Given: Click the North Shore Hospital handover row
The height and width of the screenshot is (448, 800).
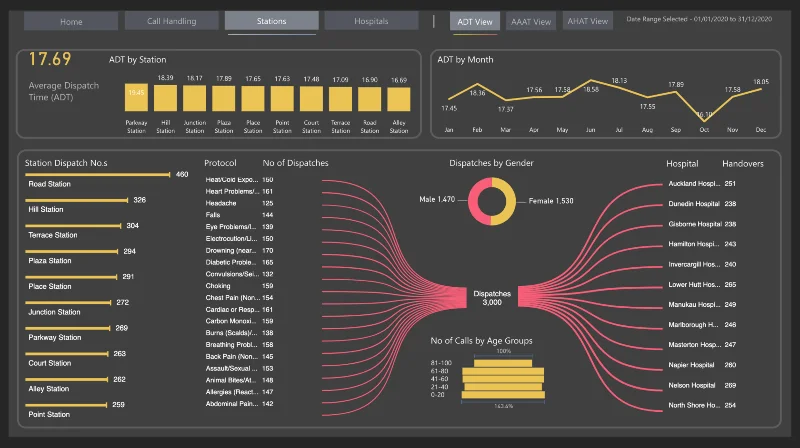Looking at the screenshot, I should (x=702, y=405).
